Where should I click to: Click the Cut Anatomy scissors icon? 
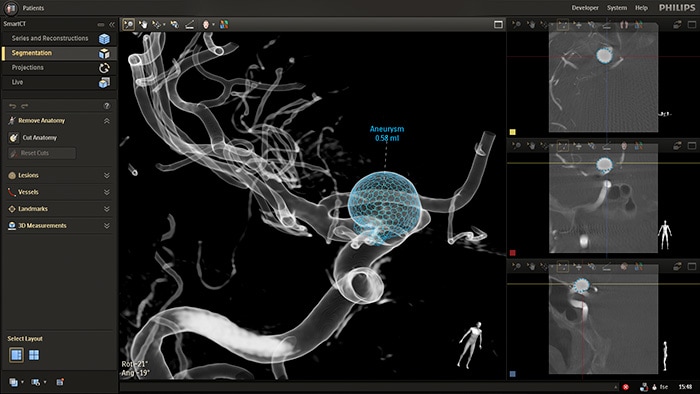tap(13, 138)
